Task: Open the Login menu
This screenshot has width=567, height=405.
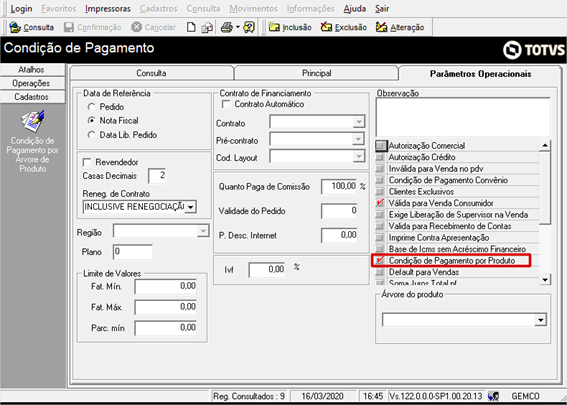Action: click(21, 8)
